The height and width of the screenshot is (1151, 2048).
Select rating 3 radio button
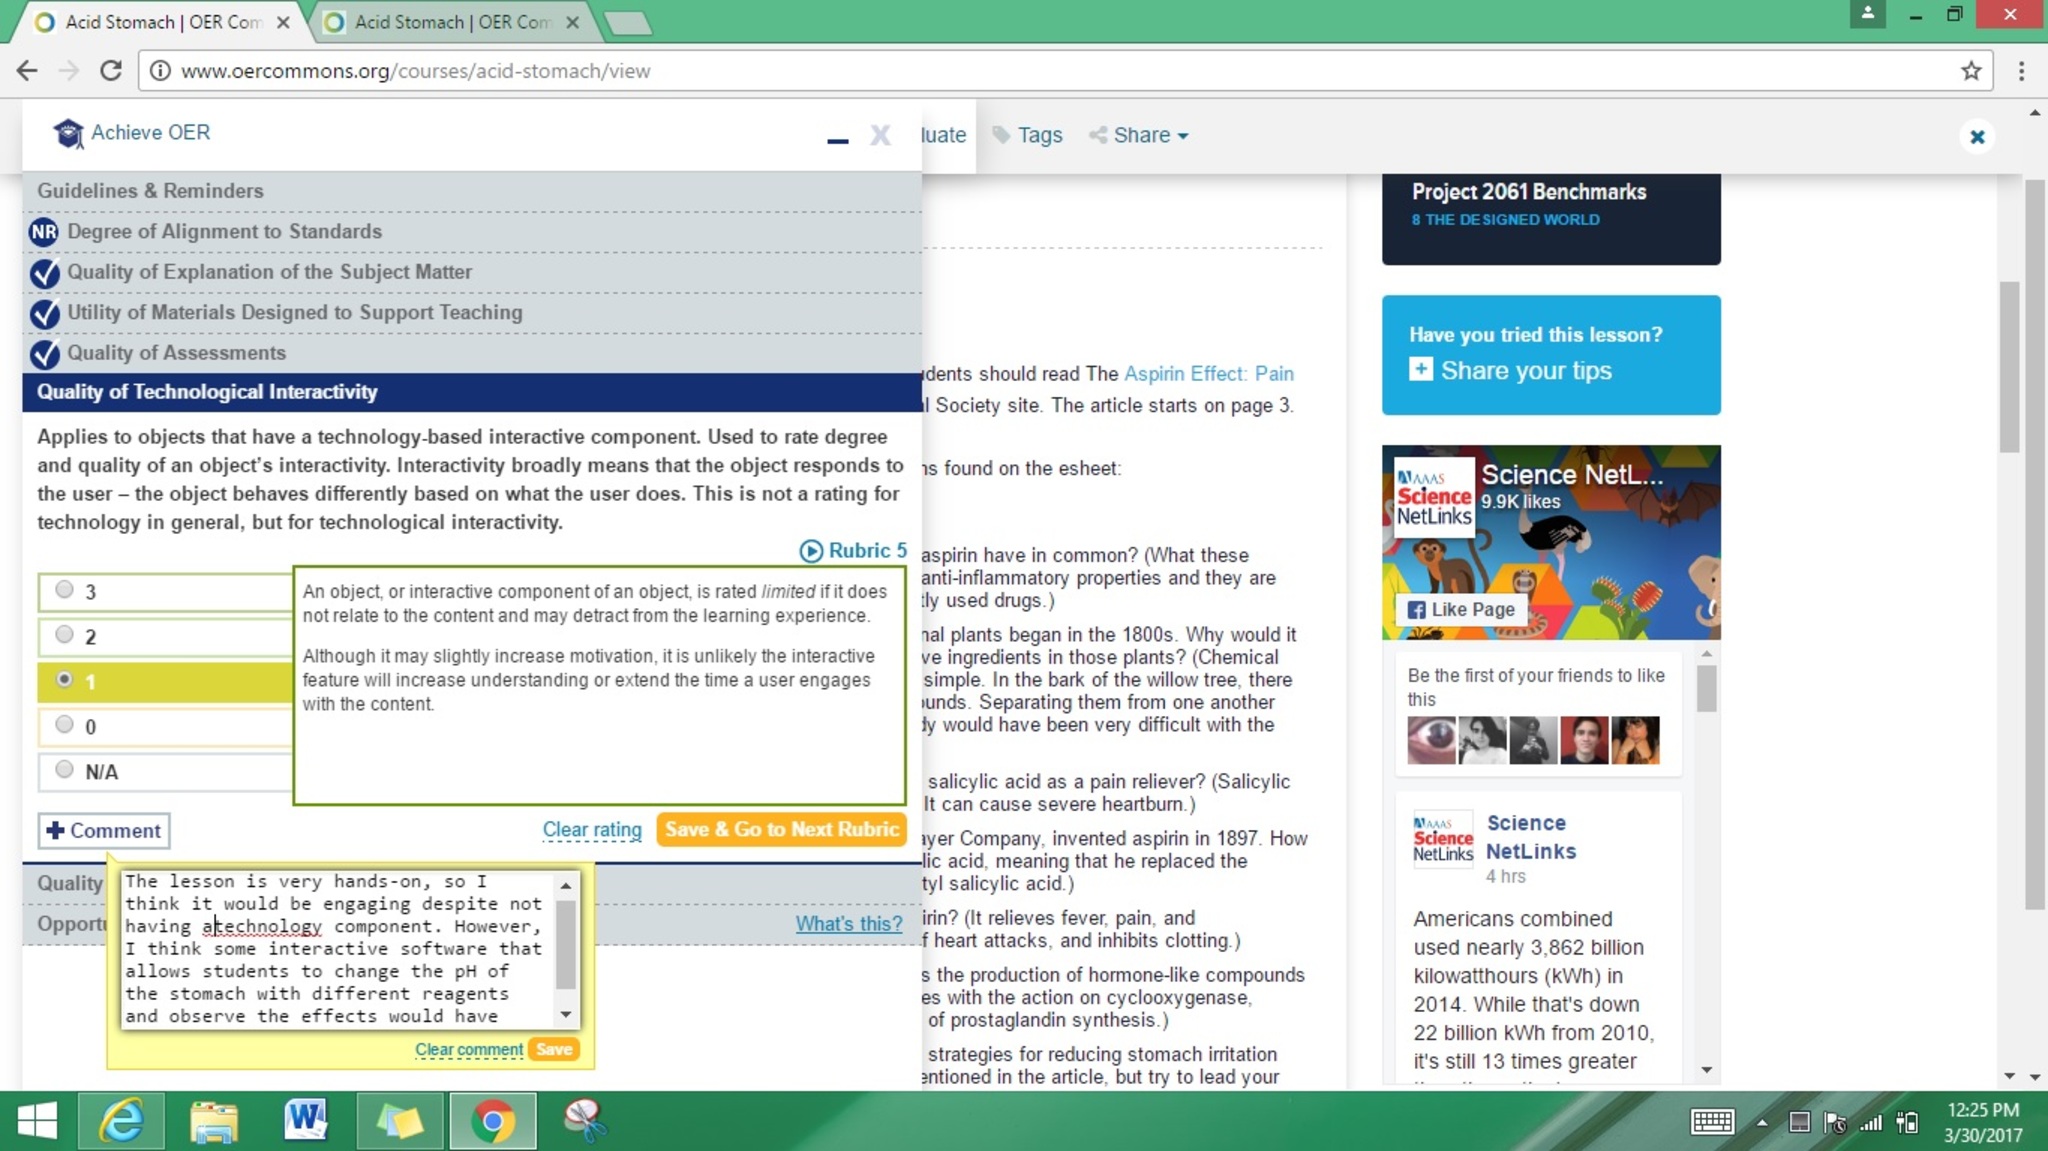click(65, 590)
